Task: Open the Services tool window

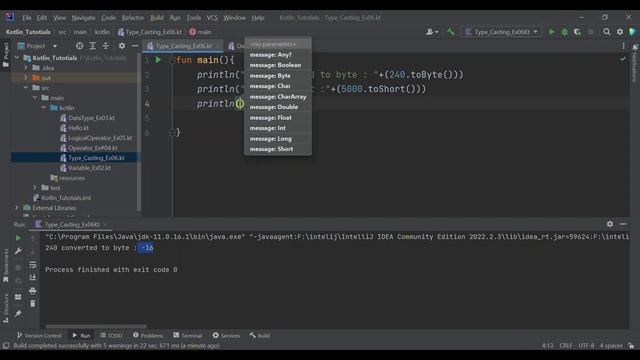Action: click(226, 336)
